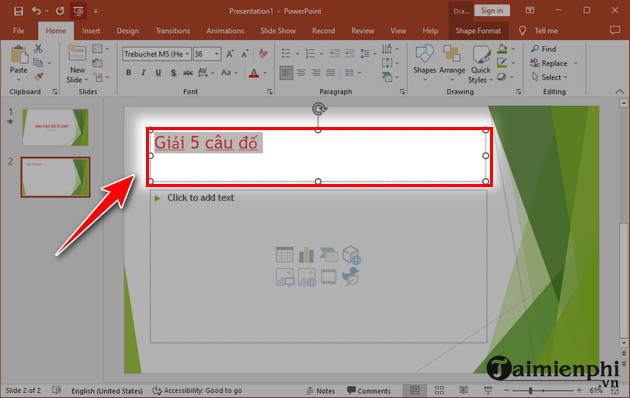Open the Shapes gallery
Image resolution: width=630 pixels, height=398 pixels.
pos(425,63)
